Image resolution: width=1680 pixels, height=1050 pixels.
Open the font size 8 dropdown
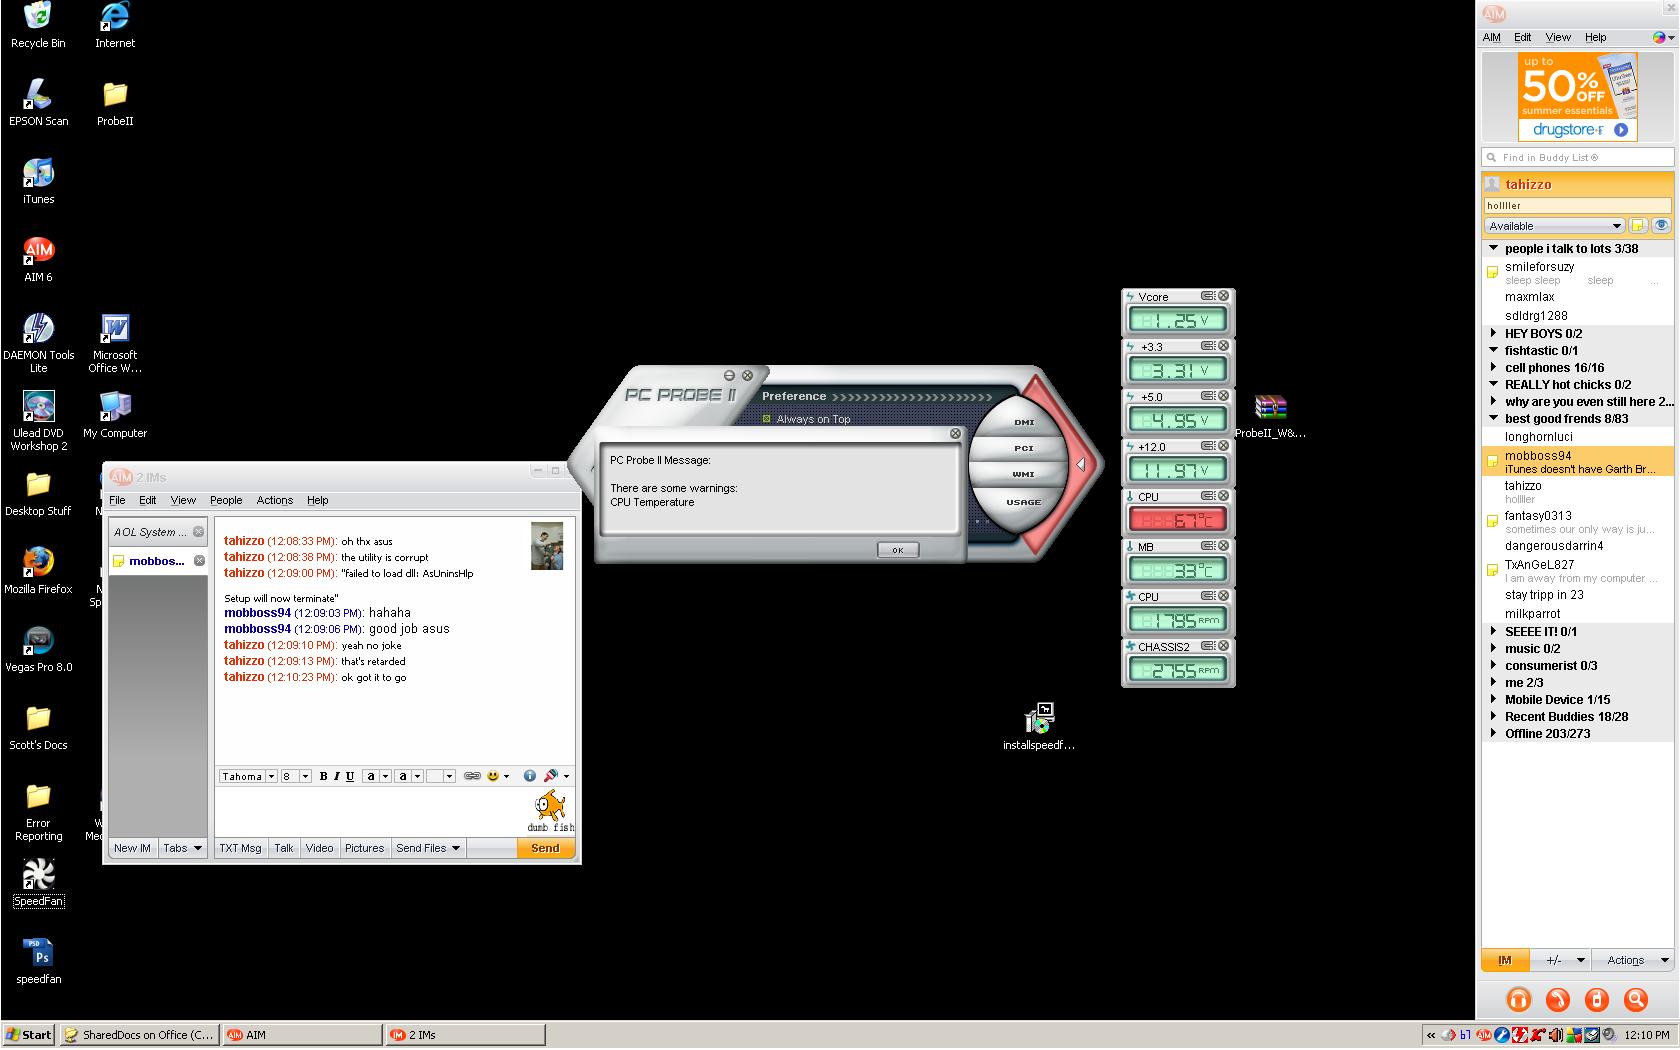coord(305,776)
